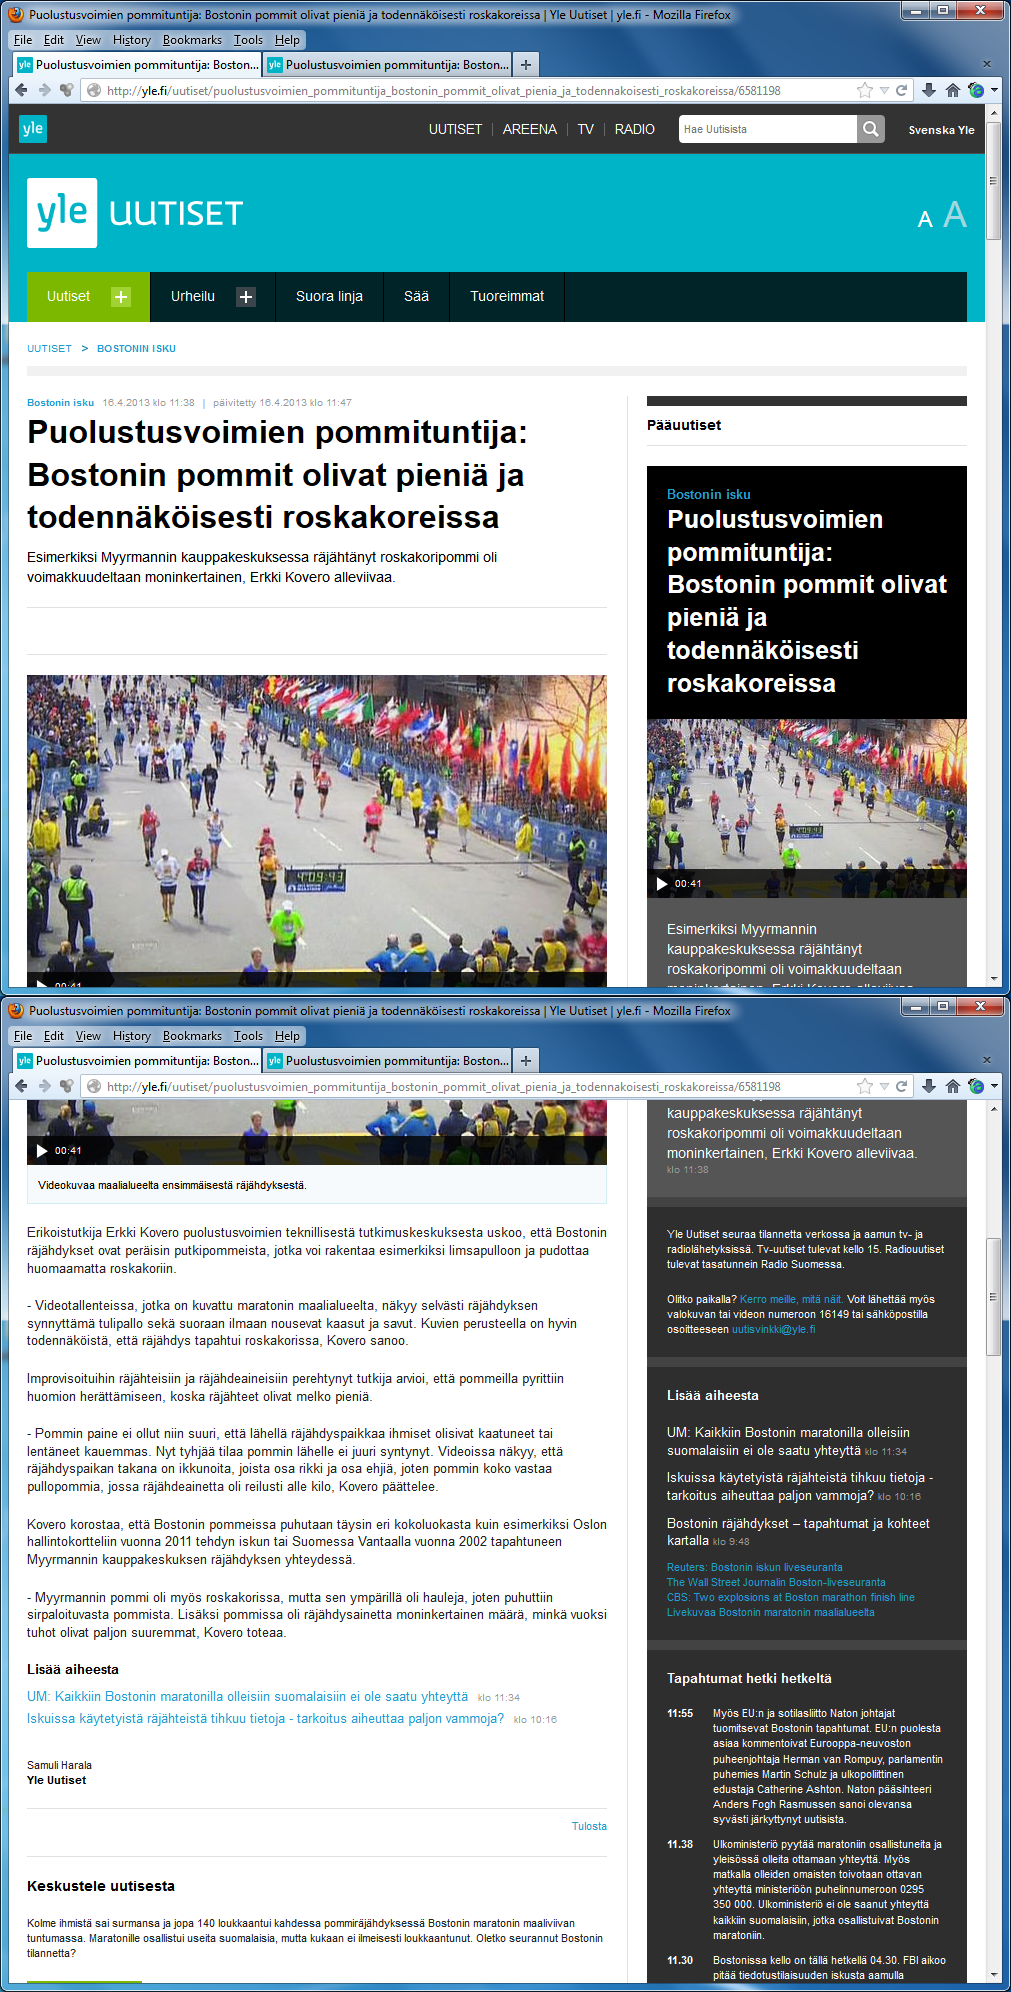Open the History menu in the top window
This screenshot has width=1011, height=1992.
[x=132, y=40]
